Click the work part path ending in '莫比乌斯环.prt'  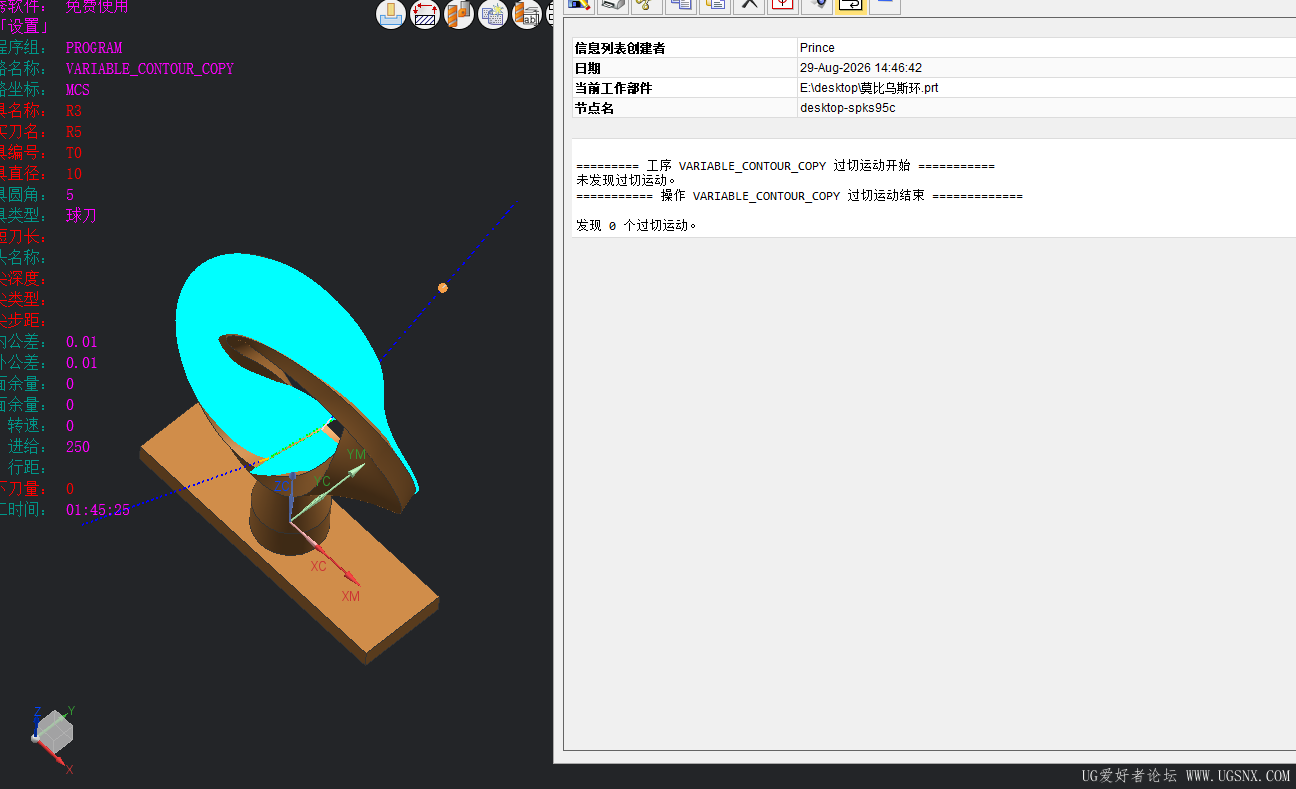pos(869,88)
